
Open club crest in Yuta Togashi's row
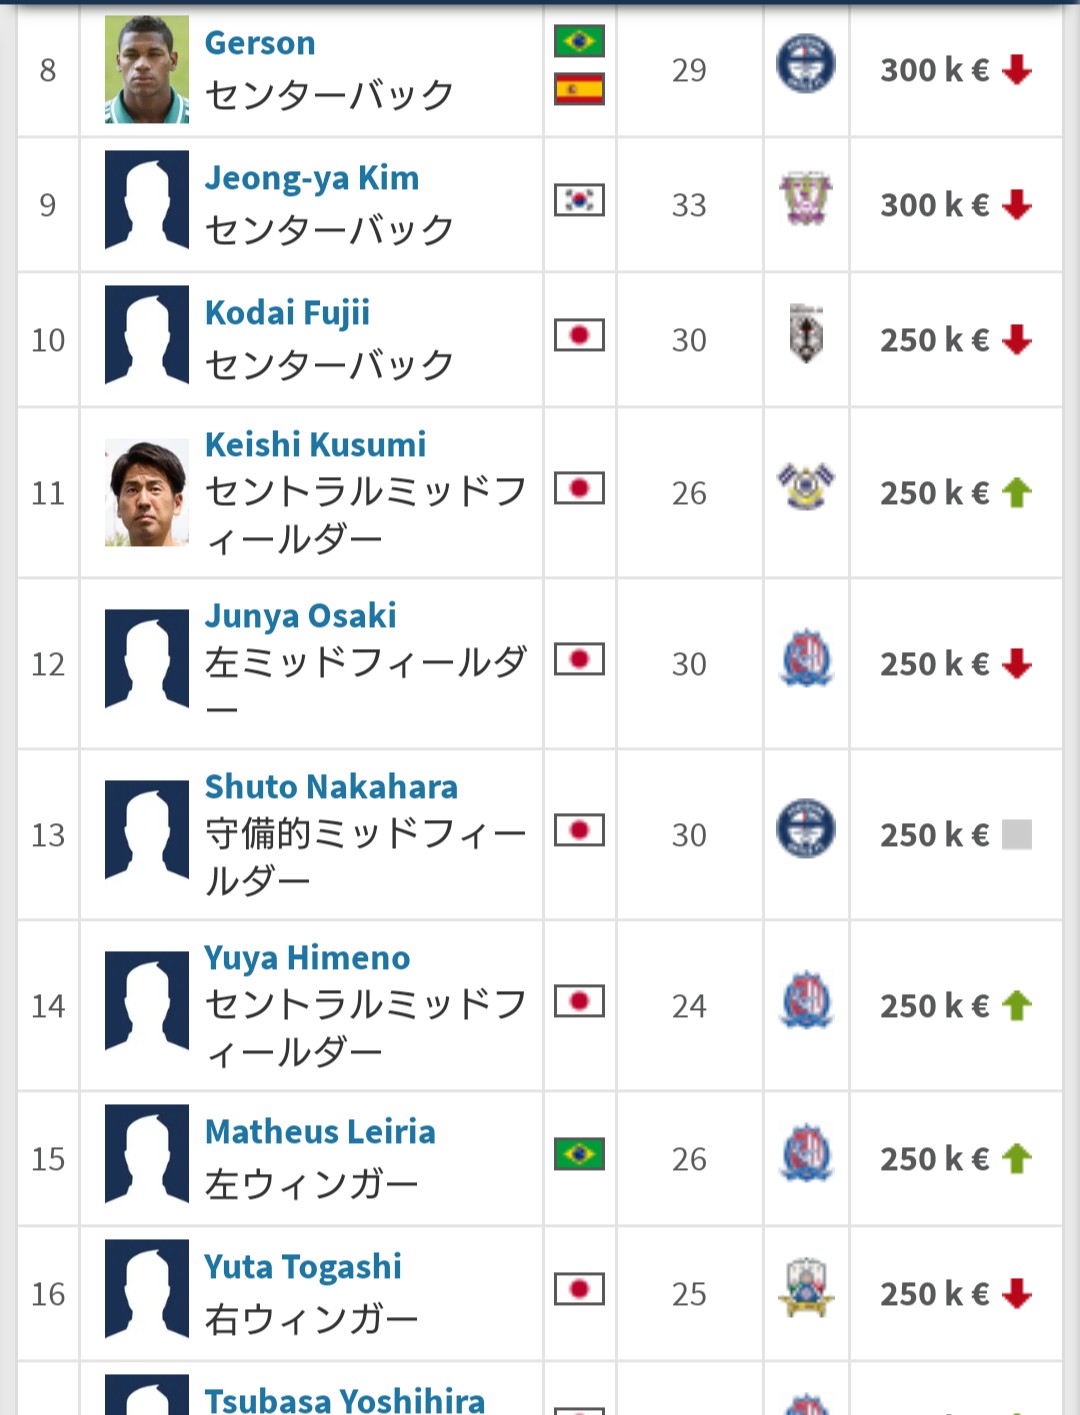(805, 1287)
